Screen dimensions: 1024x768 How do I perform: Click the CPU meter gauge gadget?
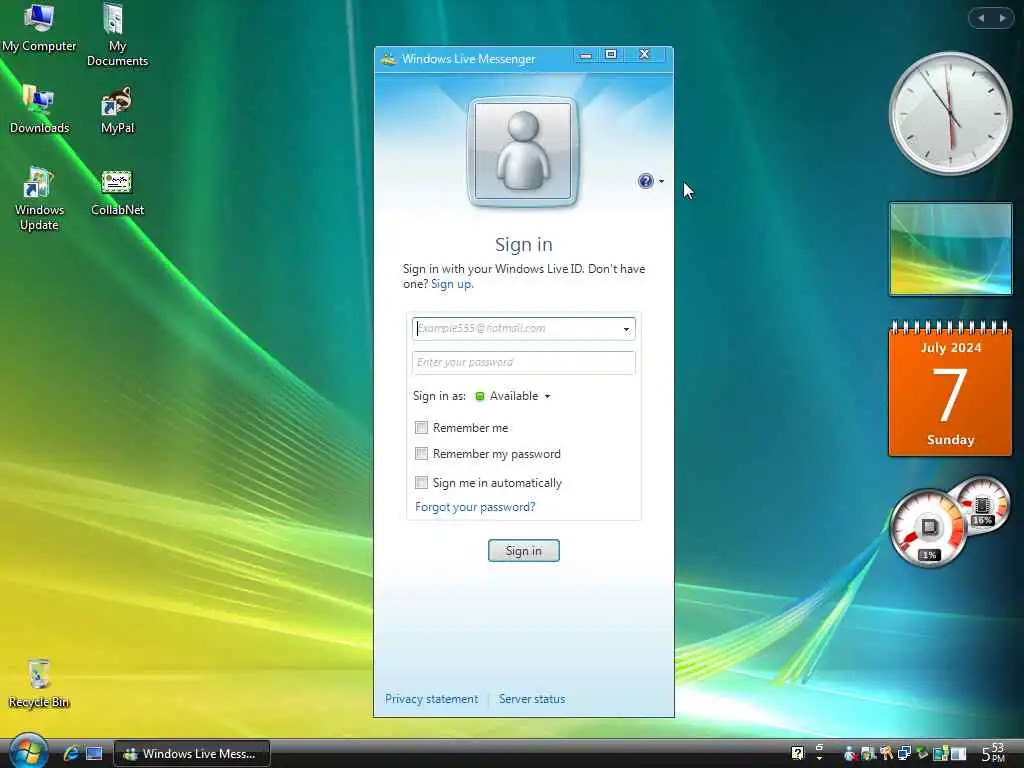[928, 528]
